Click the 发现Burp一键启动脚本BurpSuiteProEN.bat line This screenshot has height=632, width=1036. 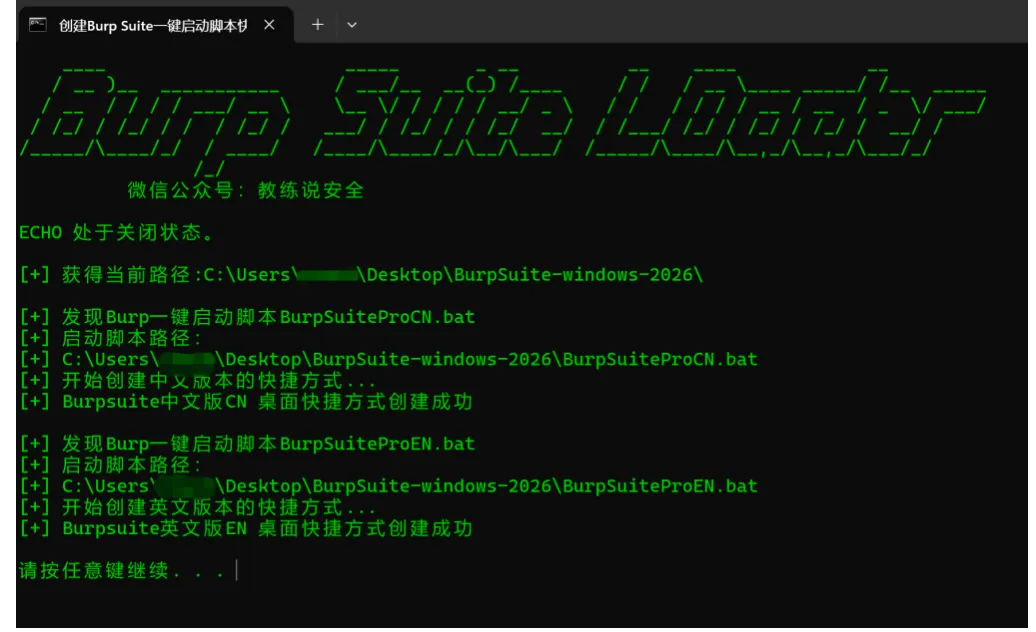247,444
